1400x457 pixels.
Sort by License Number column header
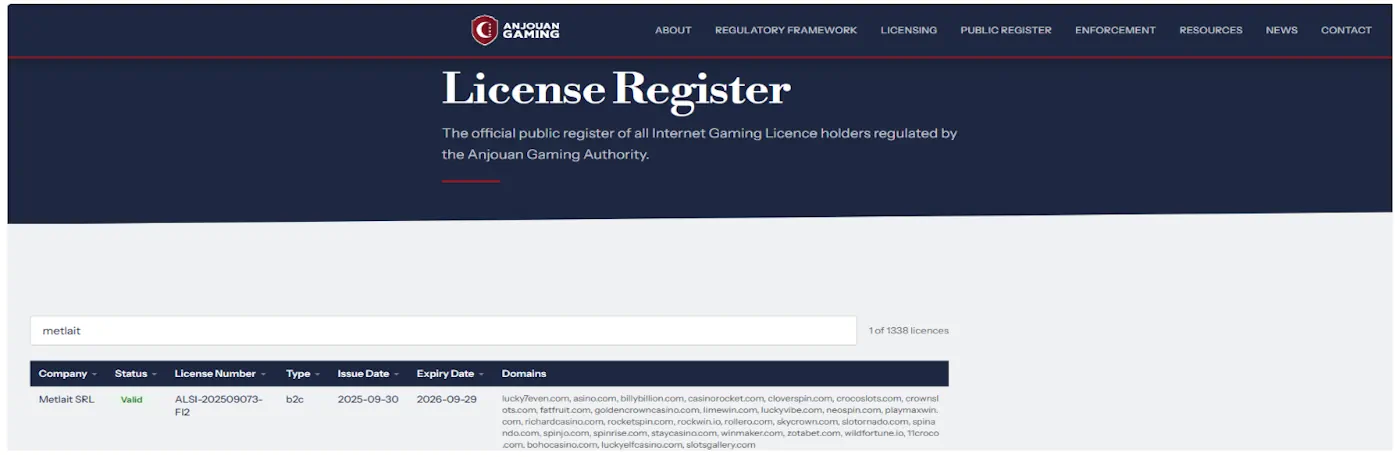(220, 374)
